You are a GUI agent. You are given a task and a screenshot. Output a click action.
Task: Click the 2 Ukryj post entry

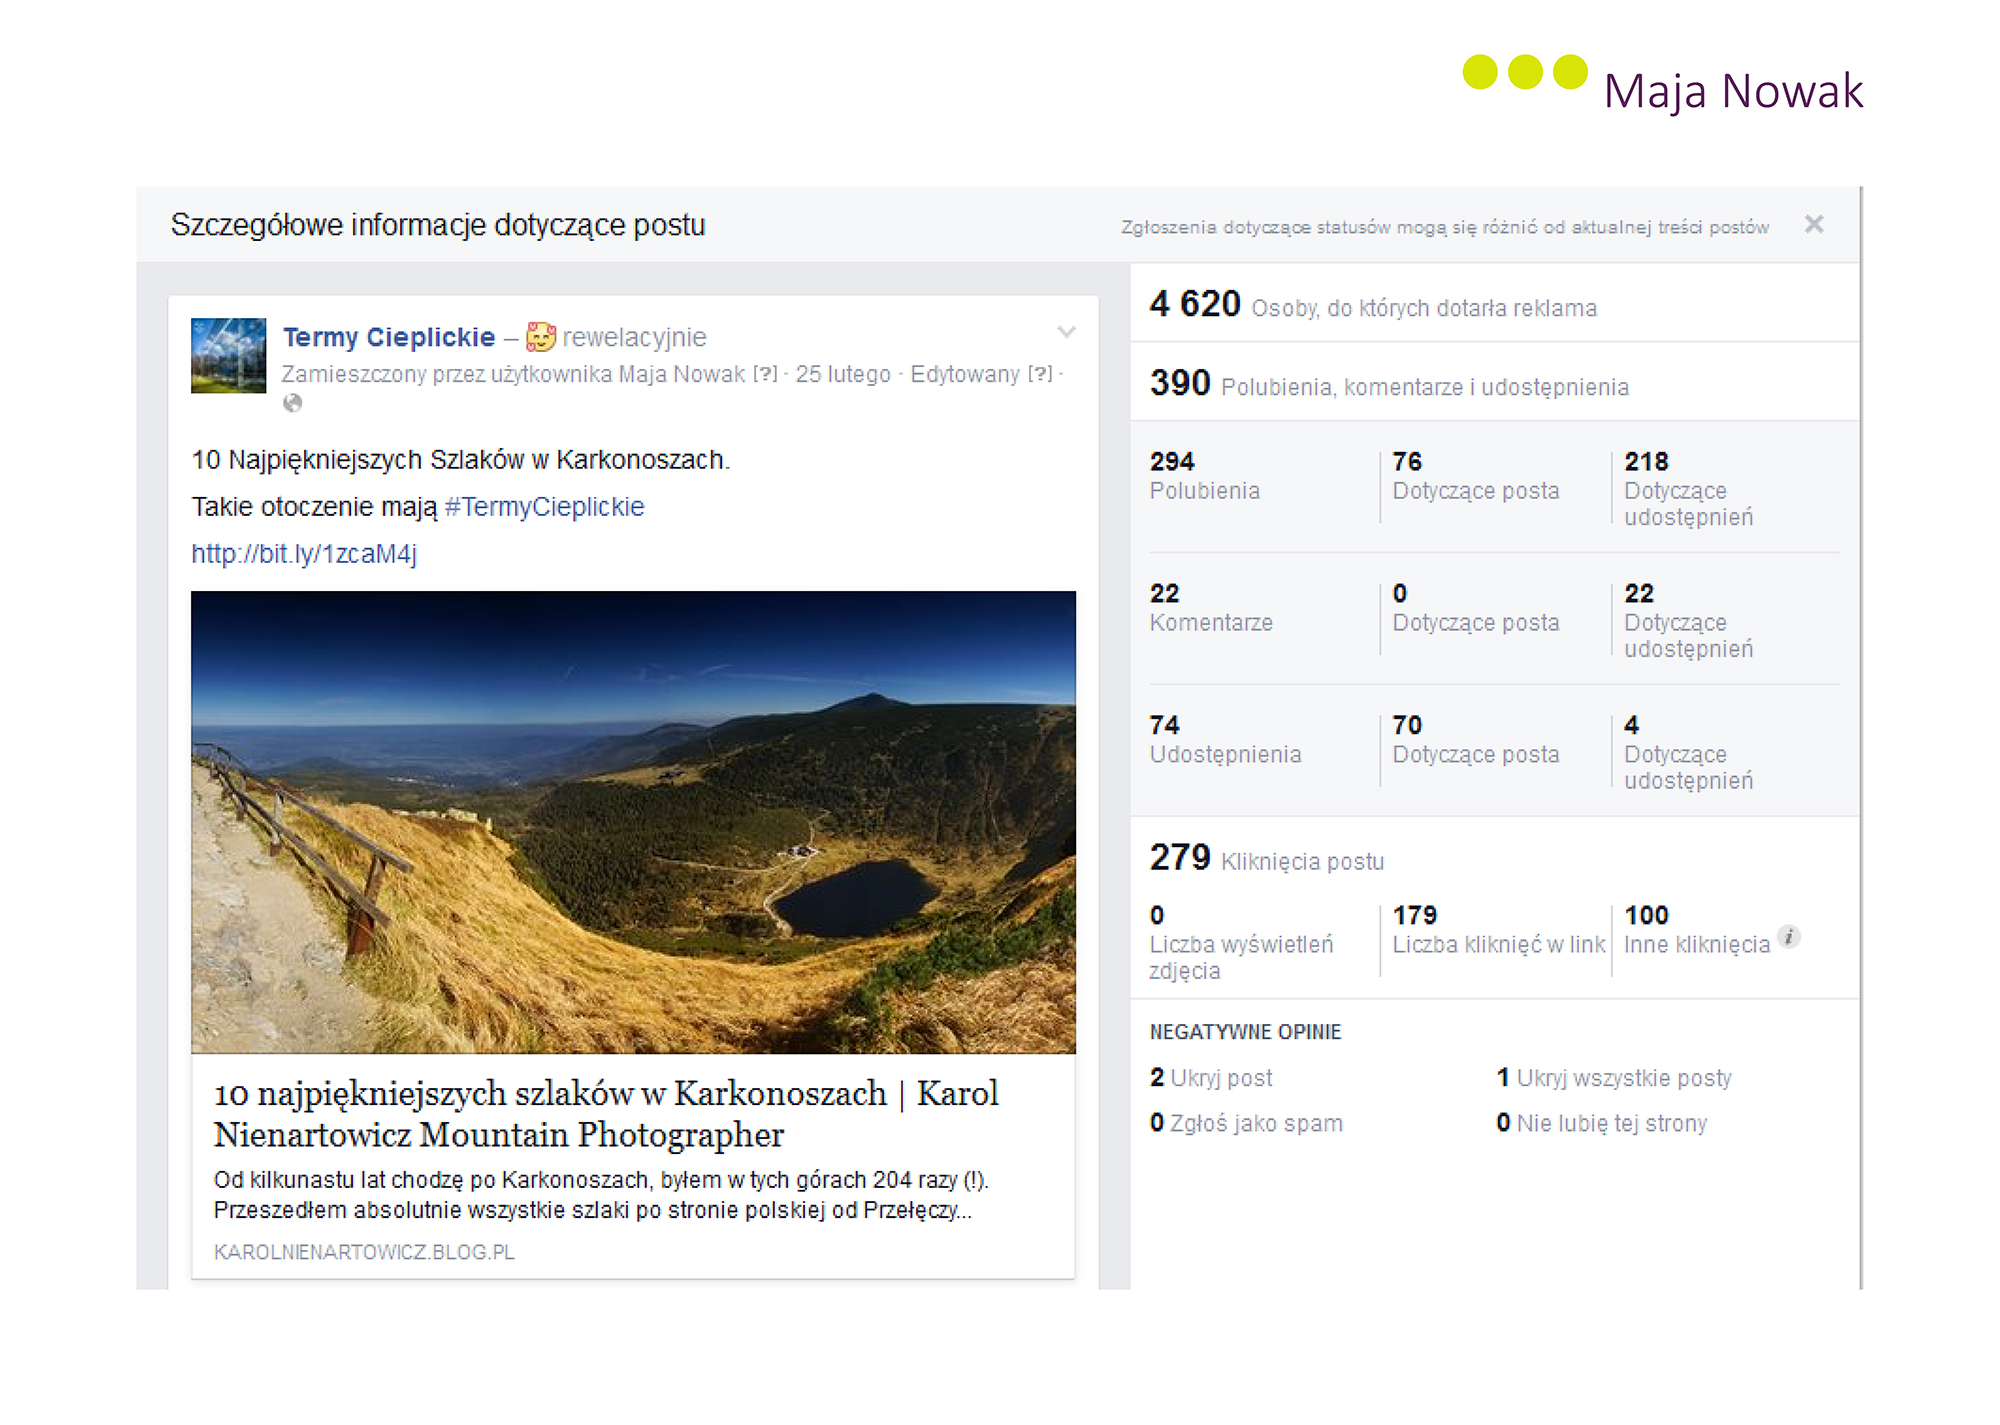[x=1211, y=1078]
